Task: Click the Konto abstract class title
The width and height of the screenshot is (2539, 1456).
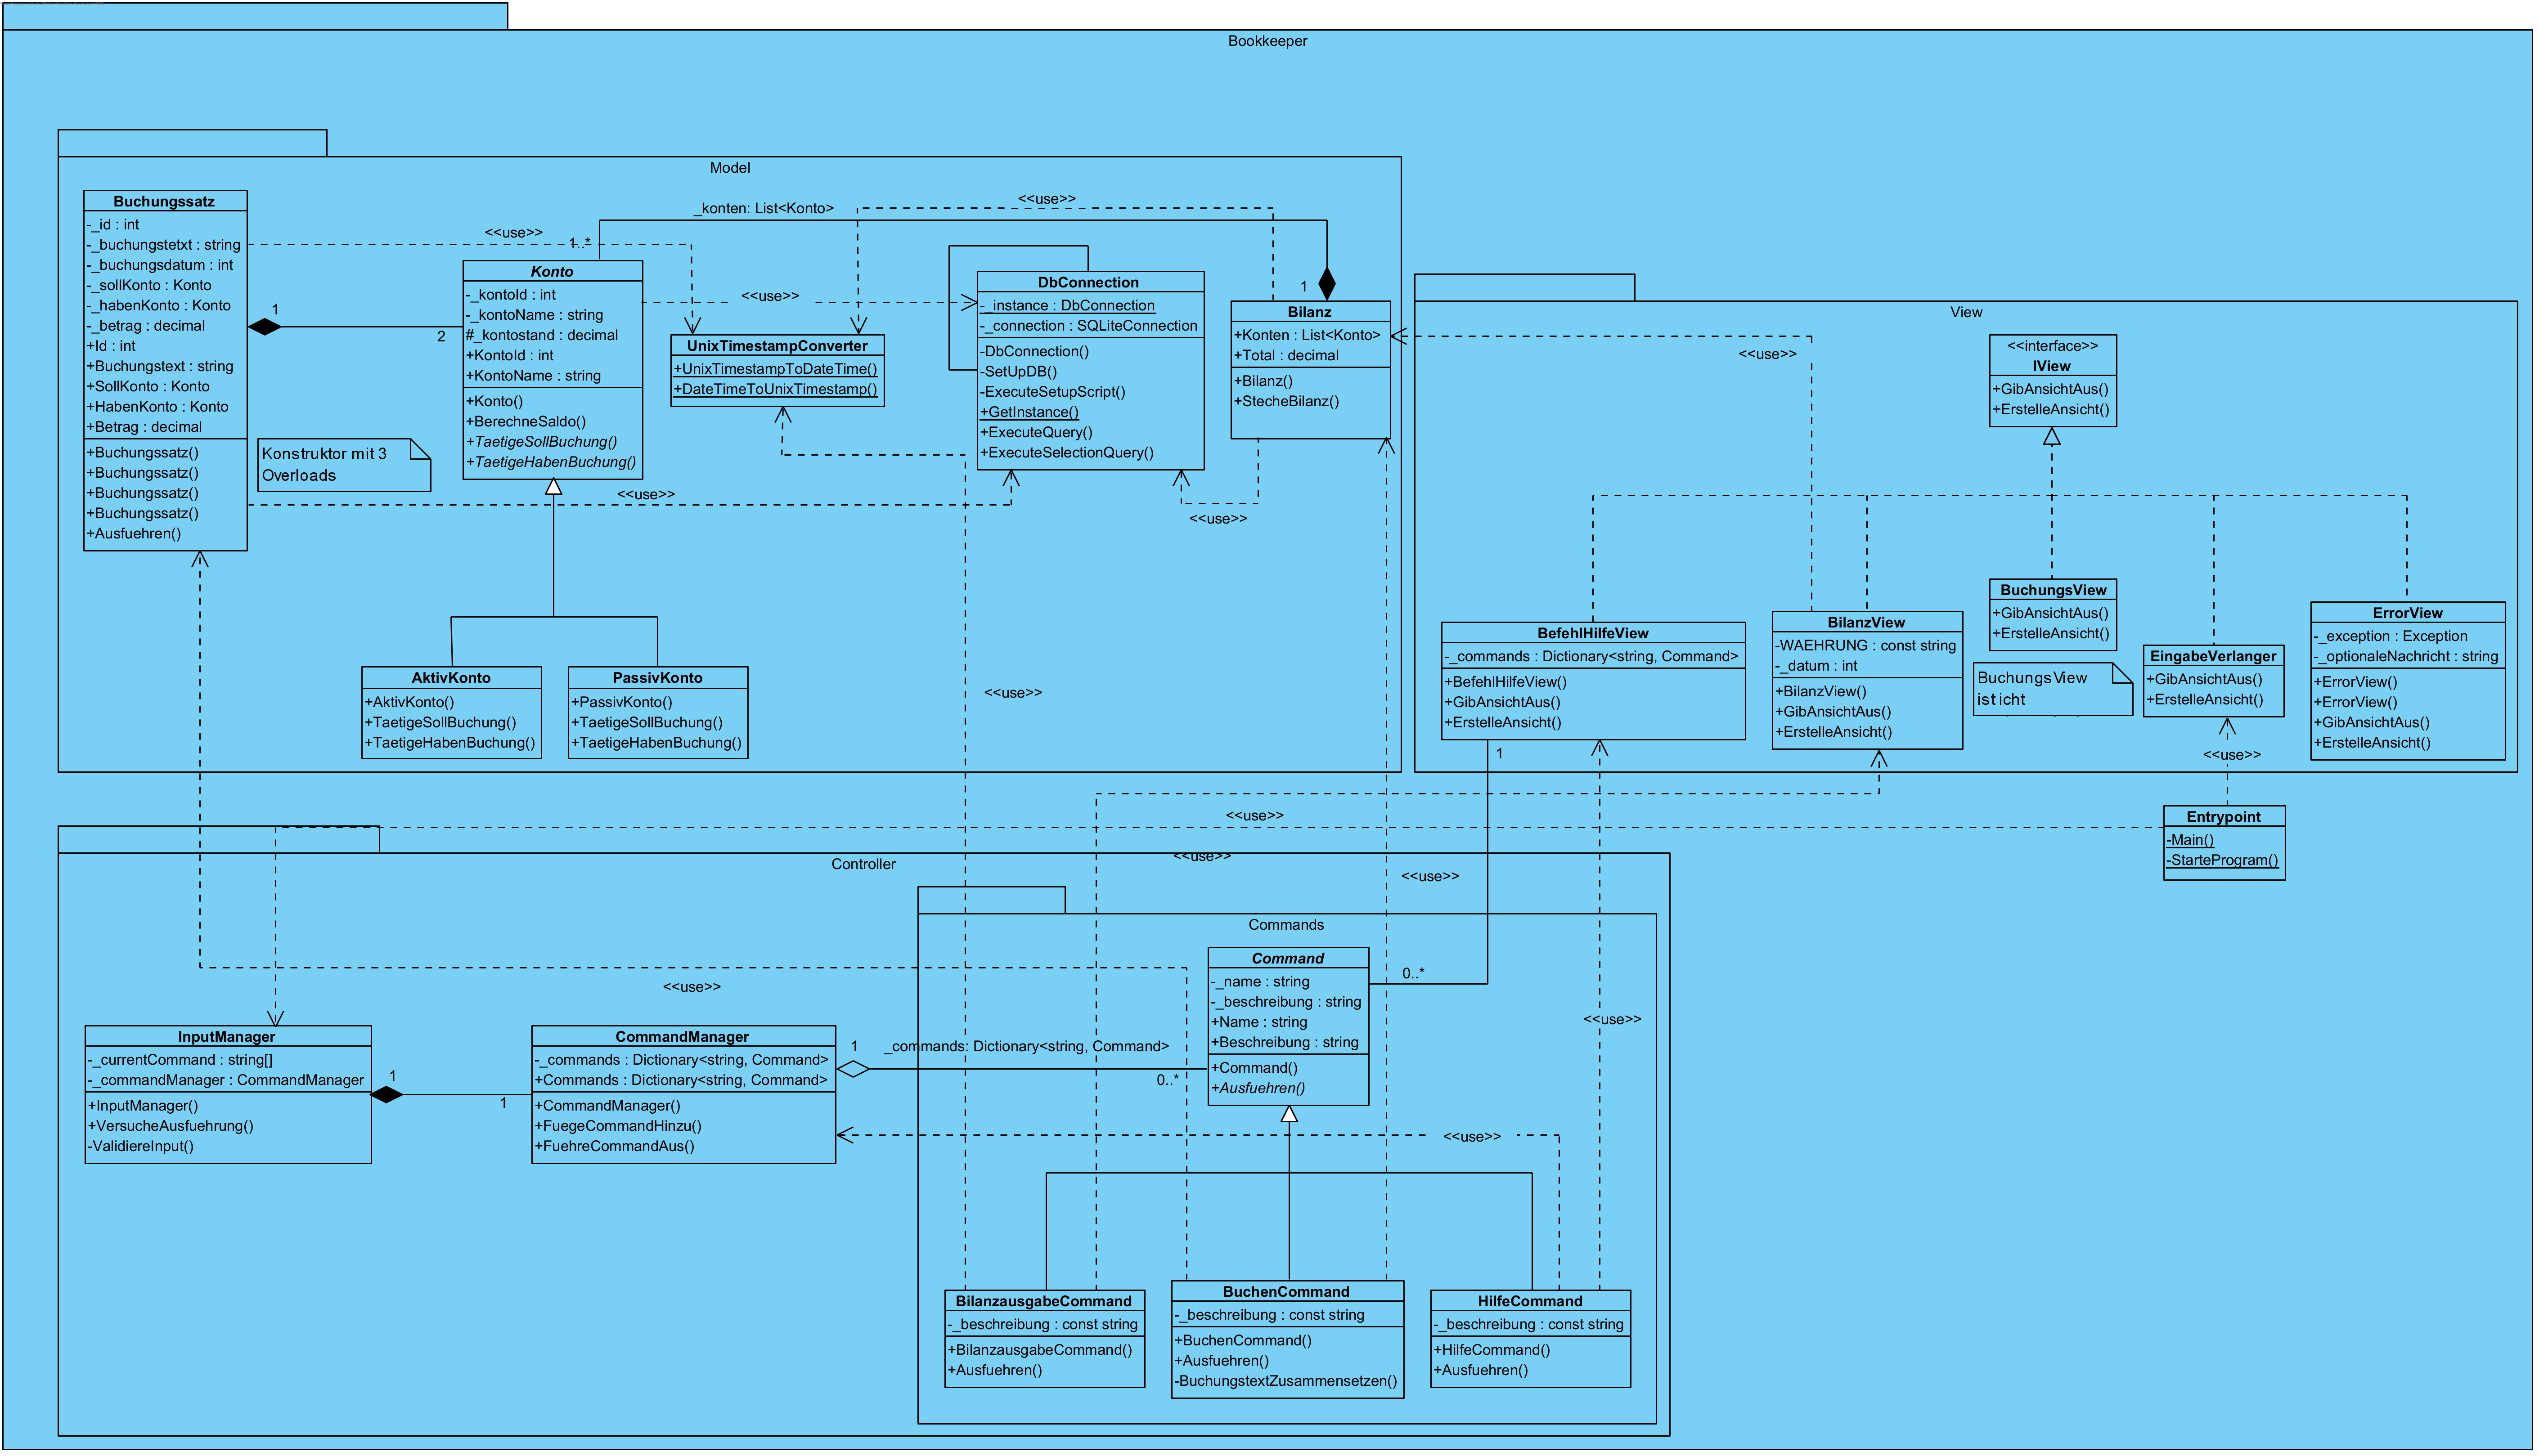Action: point(552,272)
